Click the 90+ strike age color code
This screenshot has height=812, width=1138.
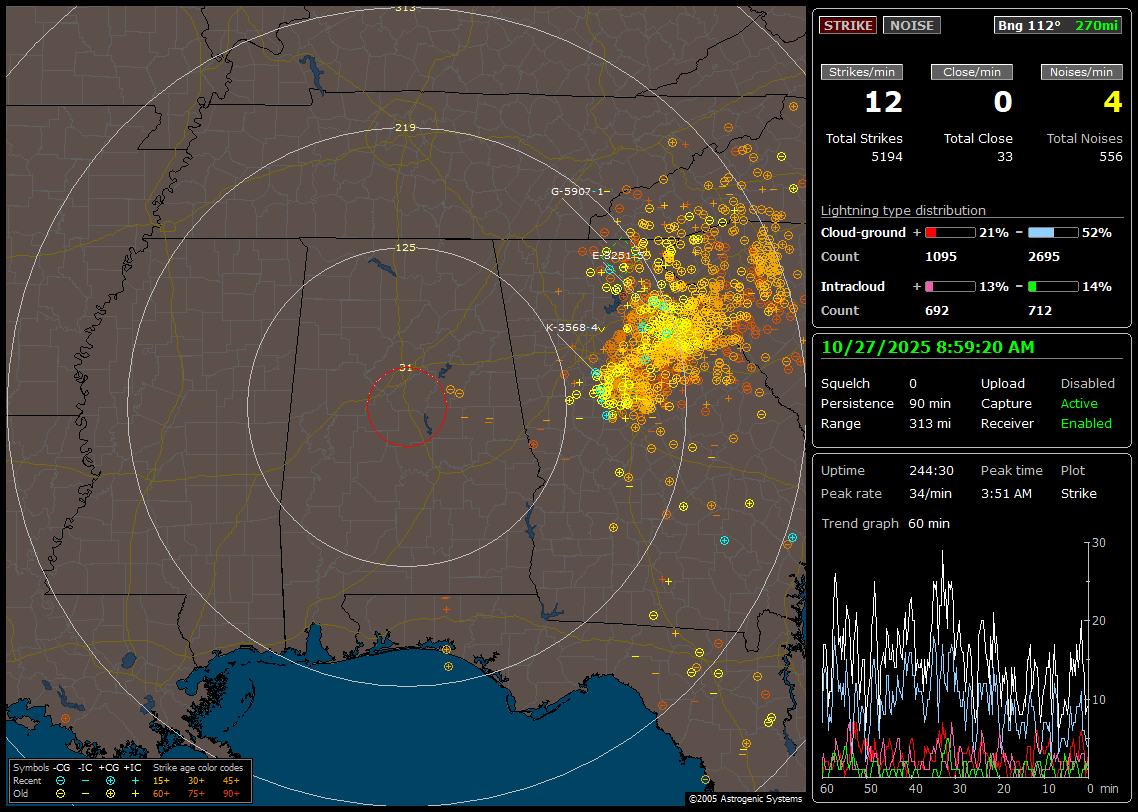pyautogui.click(x=231, y=793)
